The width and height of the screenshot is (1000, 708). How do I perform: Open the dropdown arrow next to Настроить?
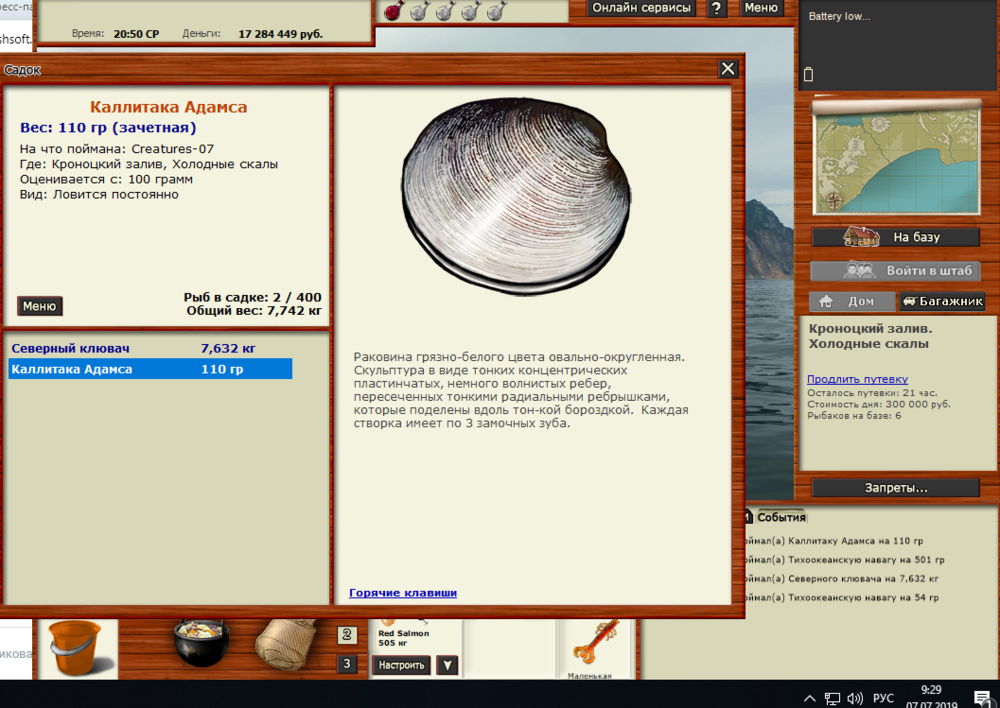446,665
